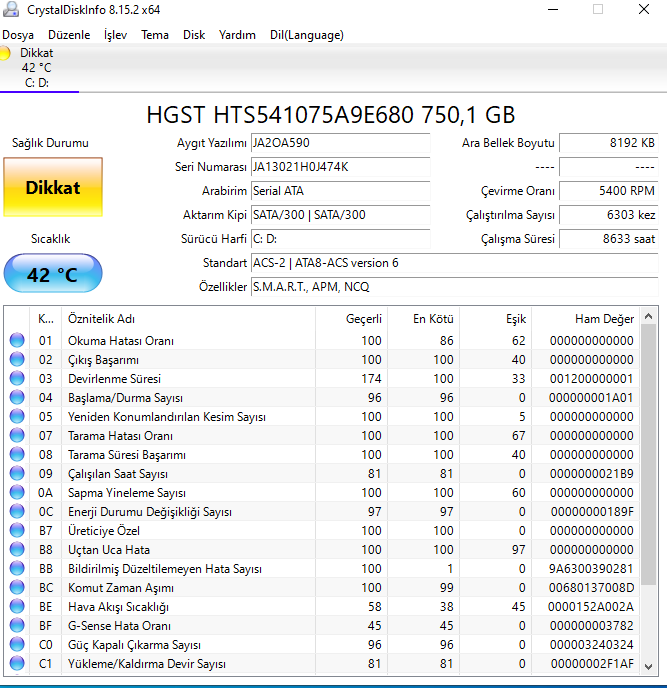Click the scroll down arrow in attribute list
The image size is (667, 688).
(x=650, y=667)
